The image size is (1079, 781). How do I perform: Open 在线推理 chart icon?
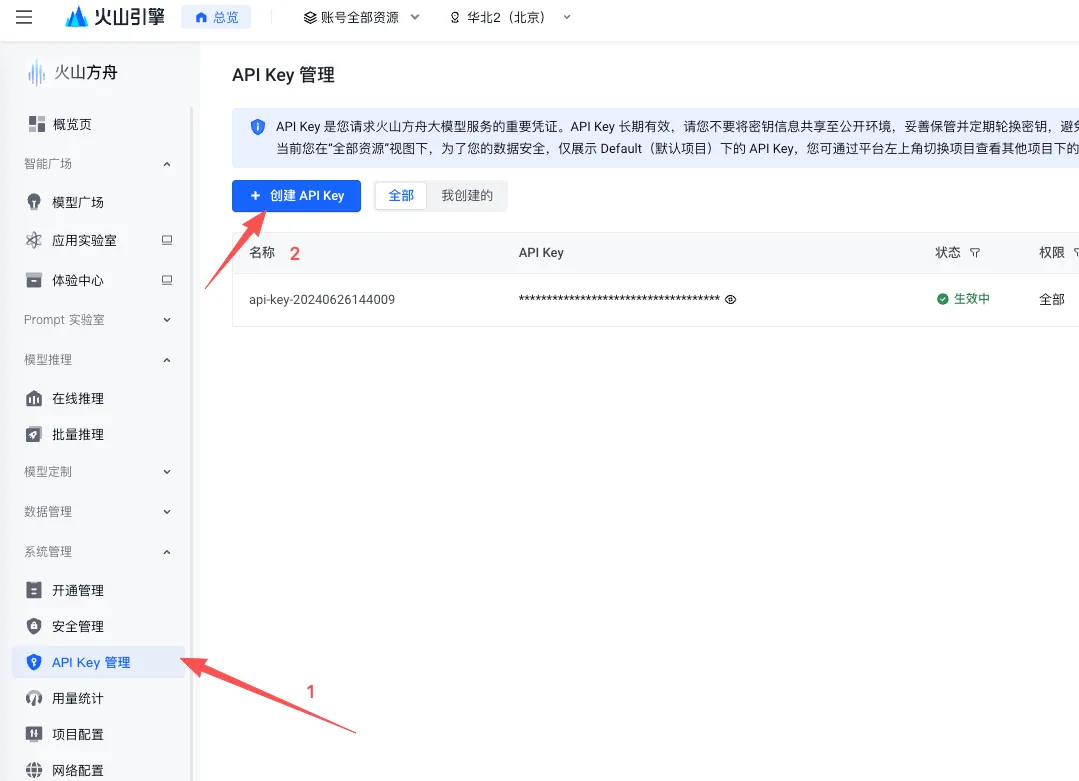tap(34, 398)
